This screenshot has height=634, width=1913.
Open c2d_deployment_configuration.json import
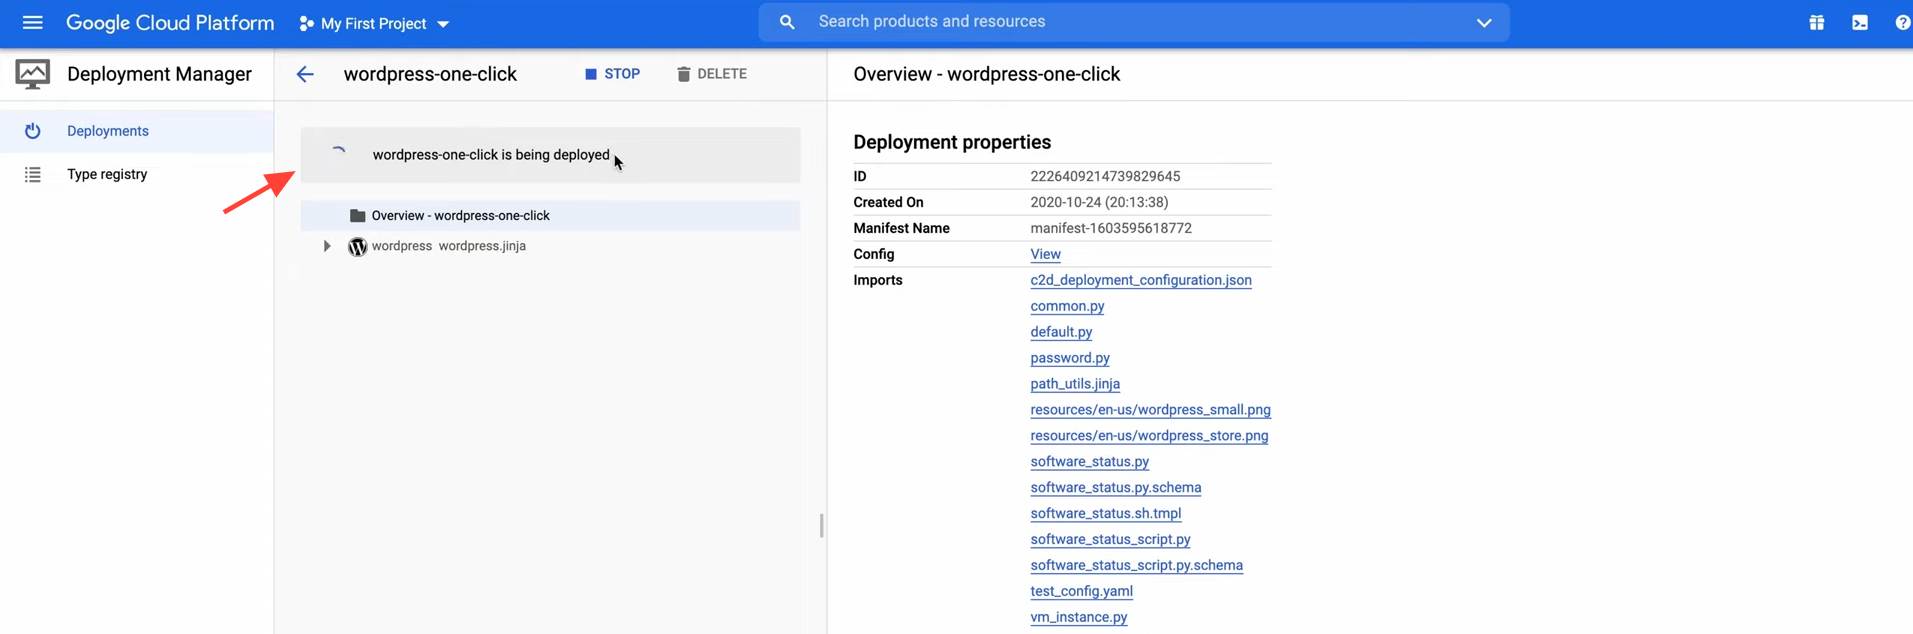1141,280
